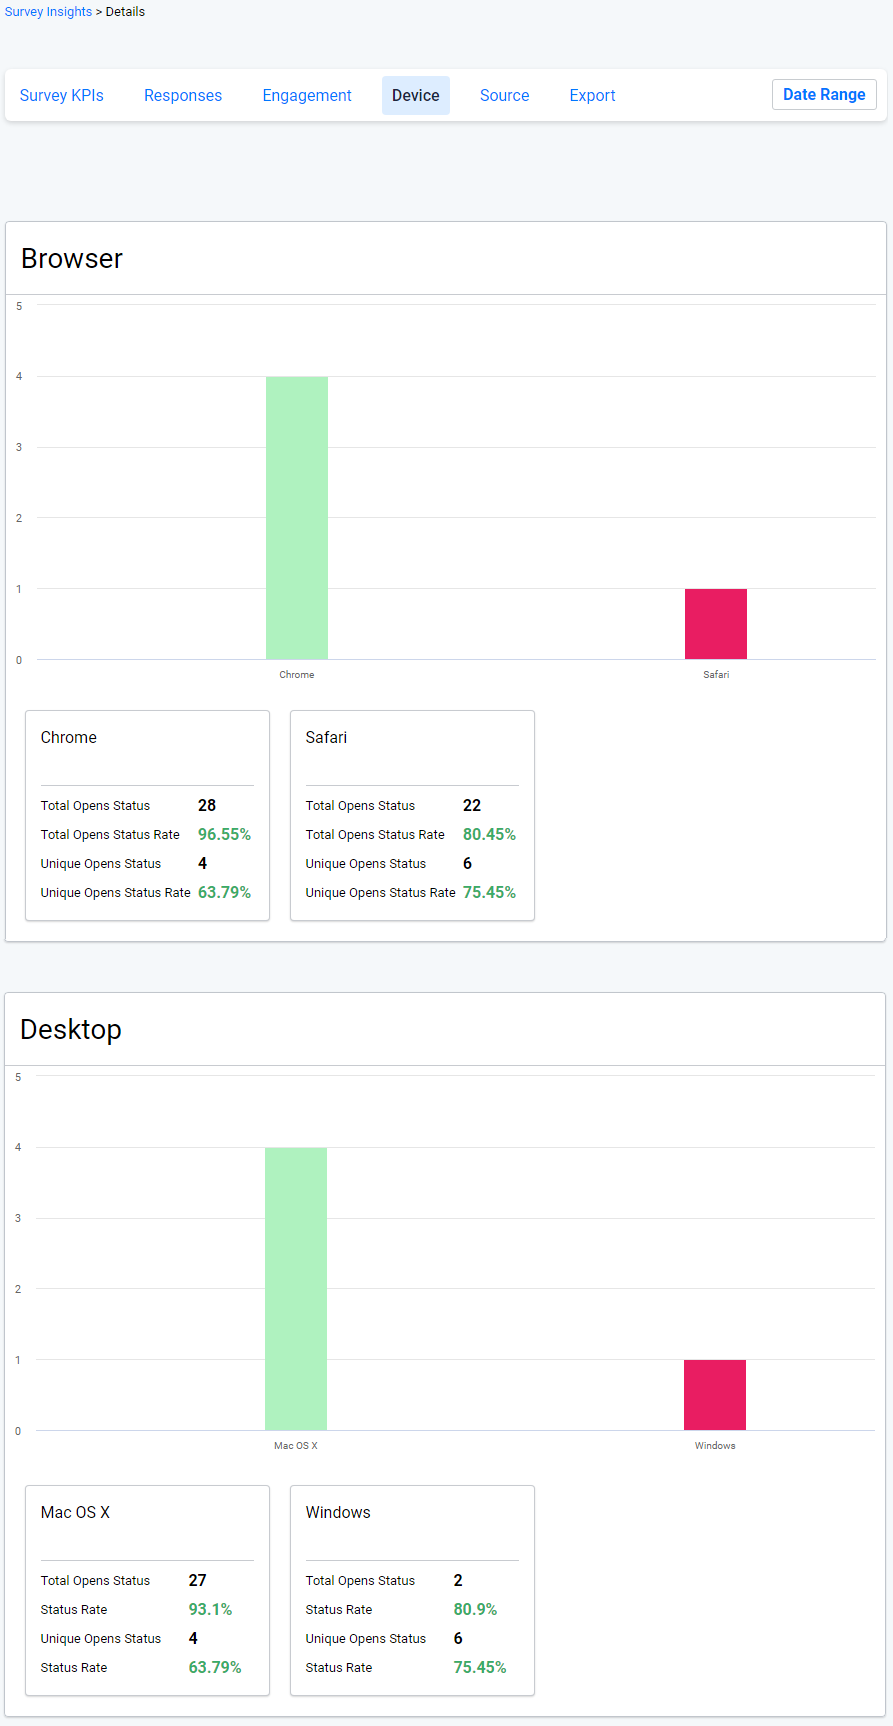
Task: Click Windows Total Opens Status value 2
Action: 458,1581
